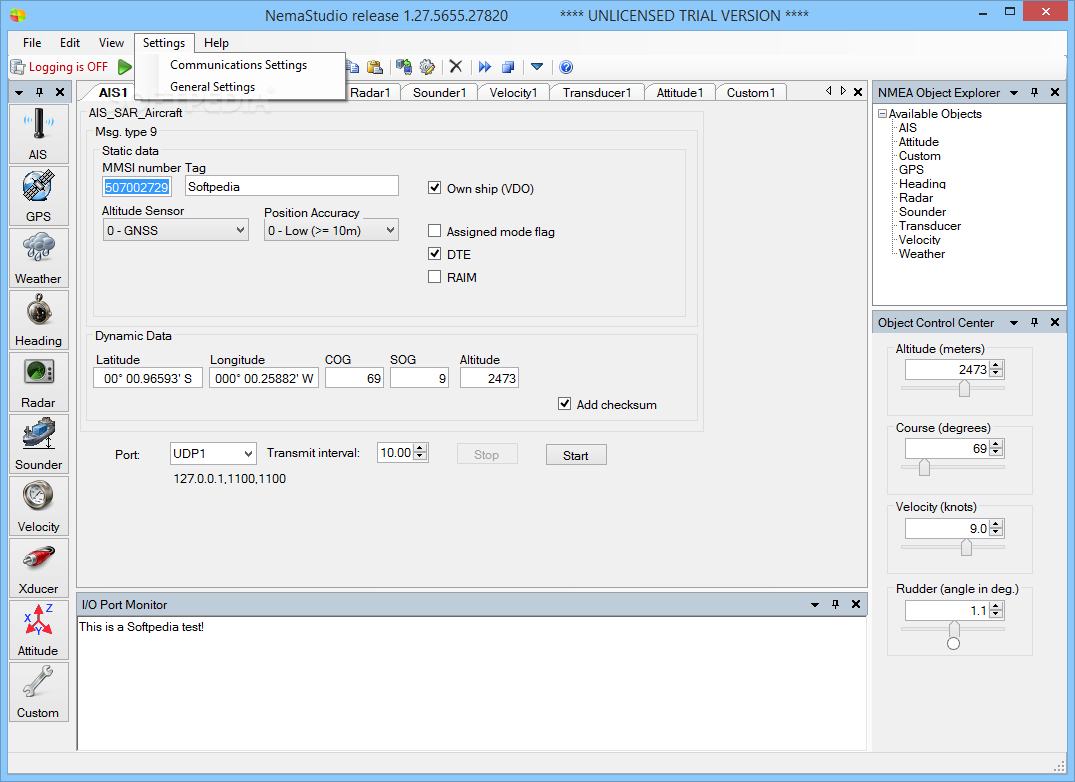Collapse the Available Objects tree node
The width and height of the screenshot is (1075, 782).
882,114
